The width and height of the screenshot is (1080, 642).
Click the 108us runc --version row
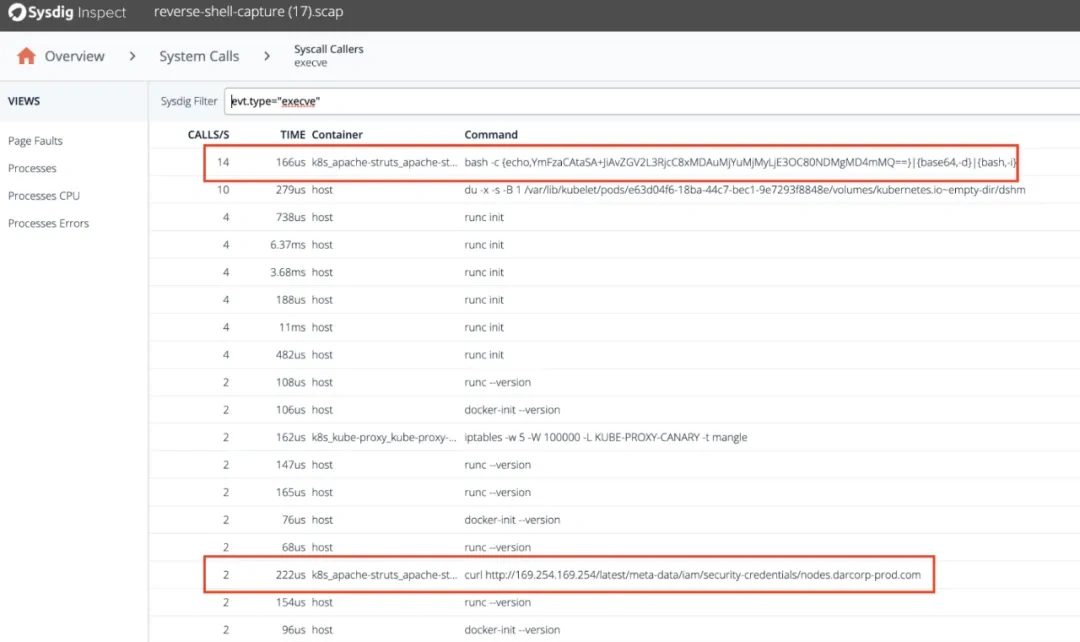point(614,382)
